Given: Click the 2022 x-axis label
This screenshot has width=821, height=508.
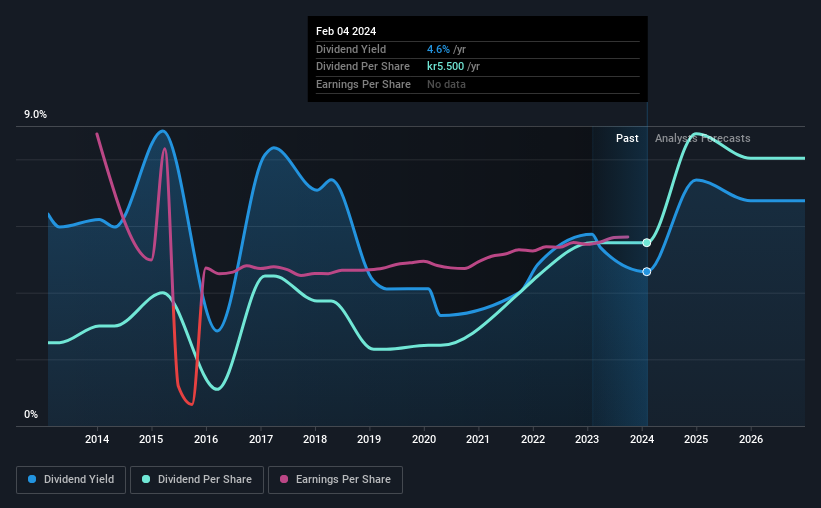Looking at the screenshot, I should pyautogui.click(x=533, y=439).
